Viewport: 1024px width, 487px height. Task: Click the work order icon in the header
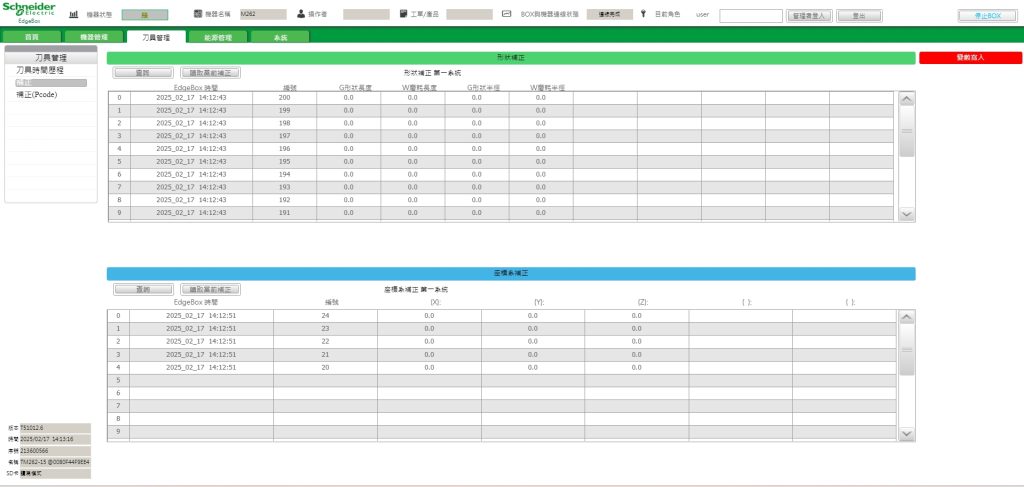click(404, 14)
